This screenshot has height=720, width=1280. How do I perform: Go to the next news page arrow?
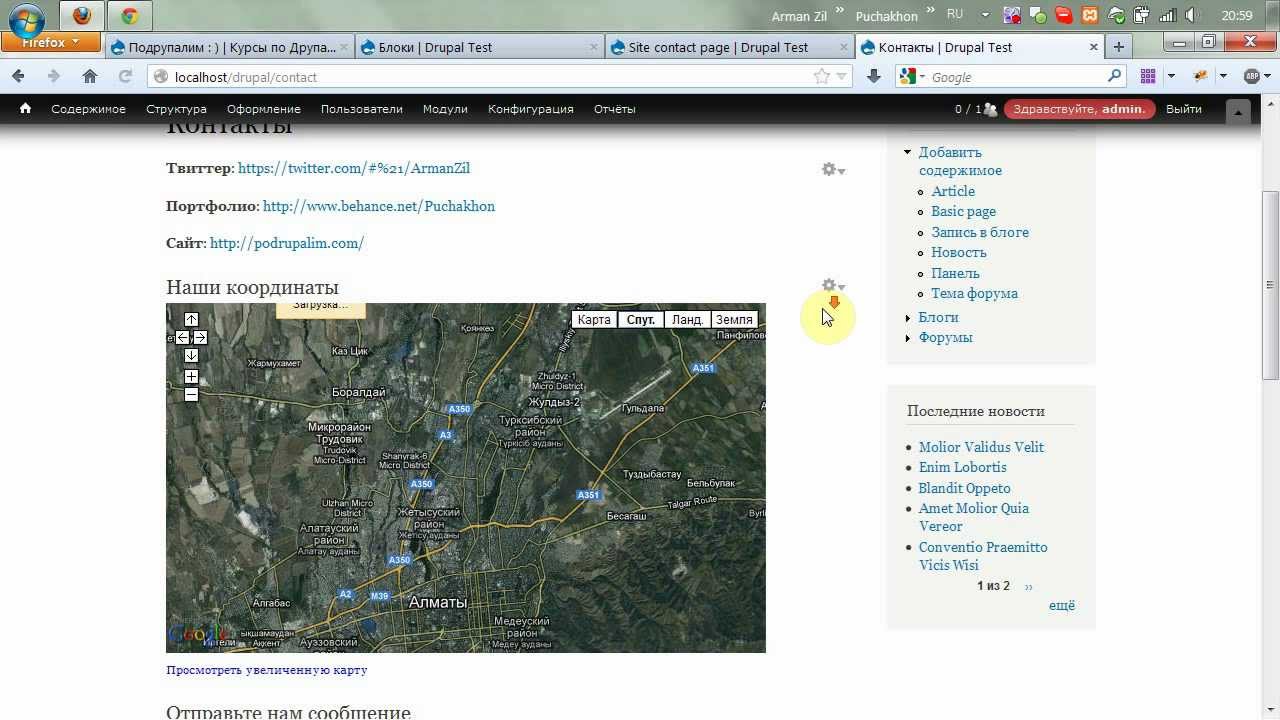pos(1028,586)
